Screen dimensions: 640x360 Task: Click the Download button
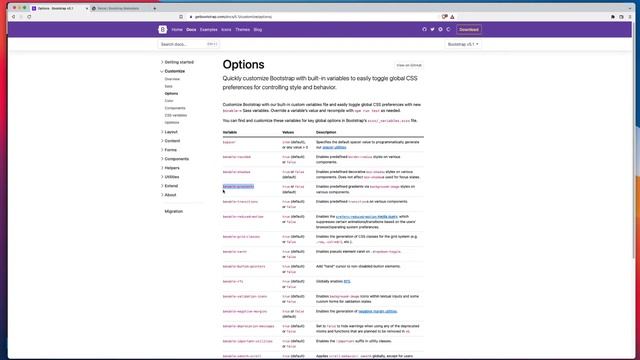pos(469,29)
